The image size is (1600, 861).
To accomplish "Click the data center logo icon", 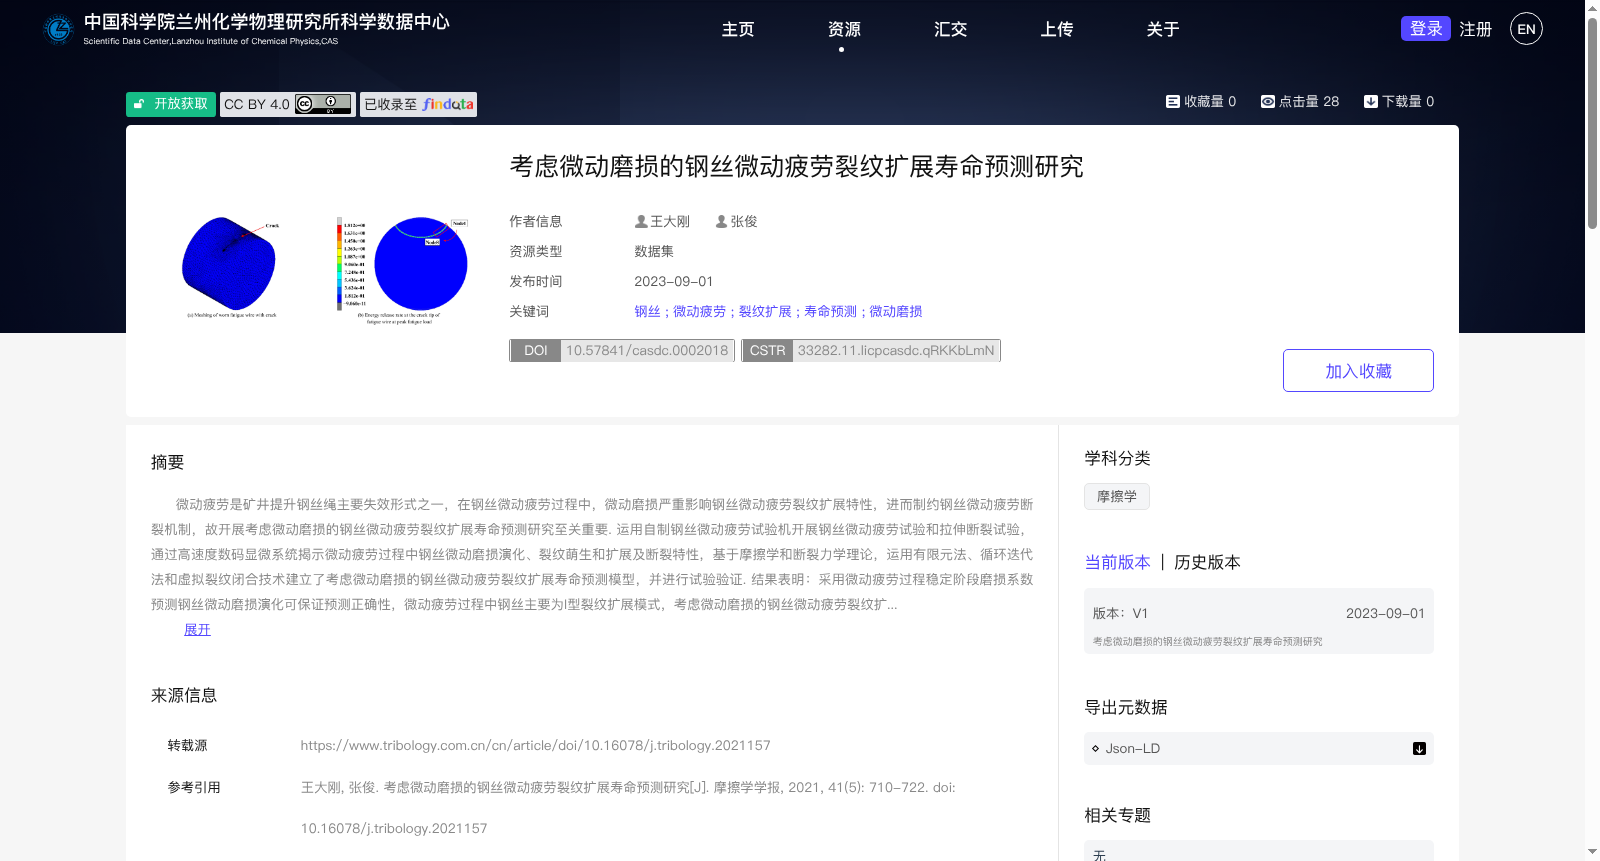I will (x=58, y=30).
